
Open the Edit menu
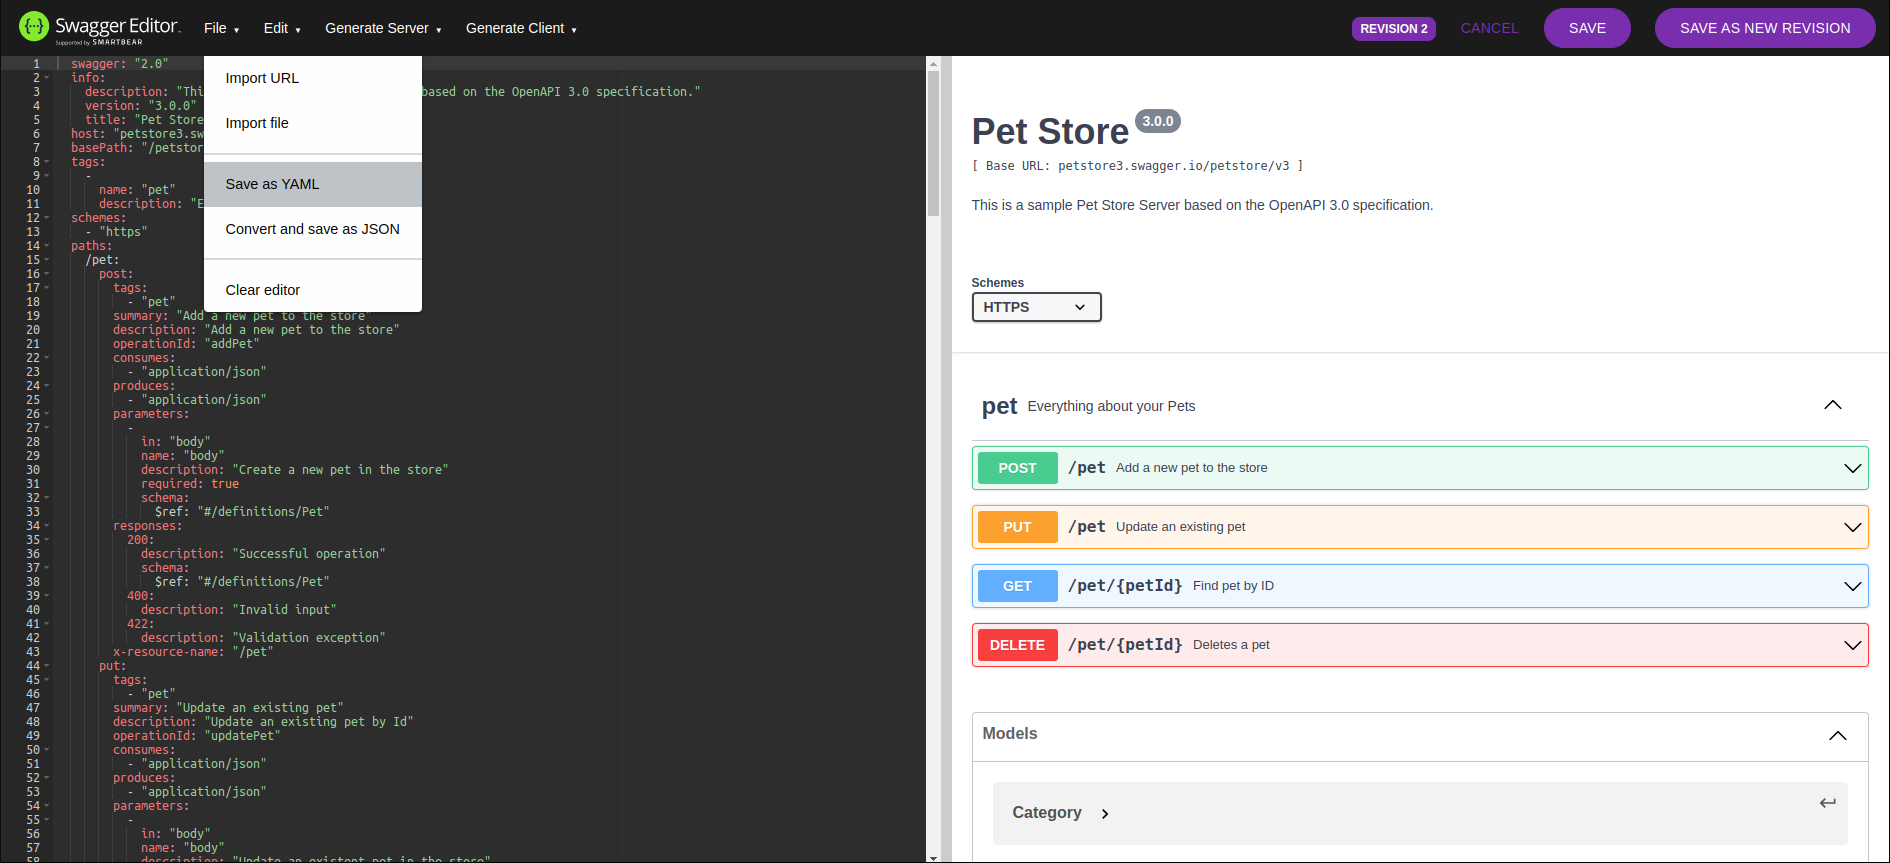tap(281, 28)
